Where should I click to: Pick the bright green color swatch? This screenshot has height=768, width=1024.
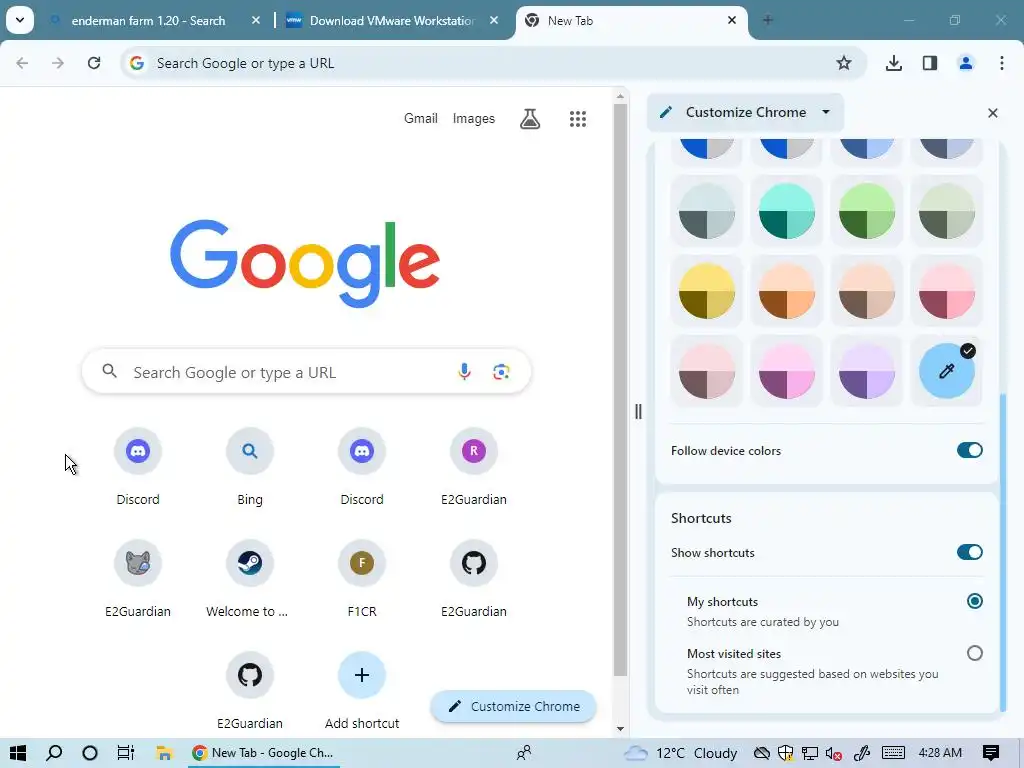[867, 212]
